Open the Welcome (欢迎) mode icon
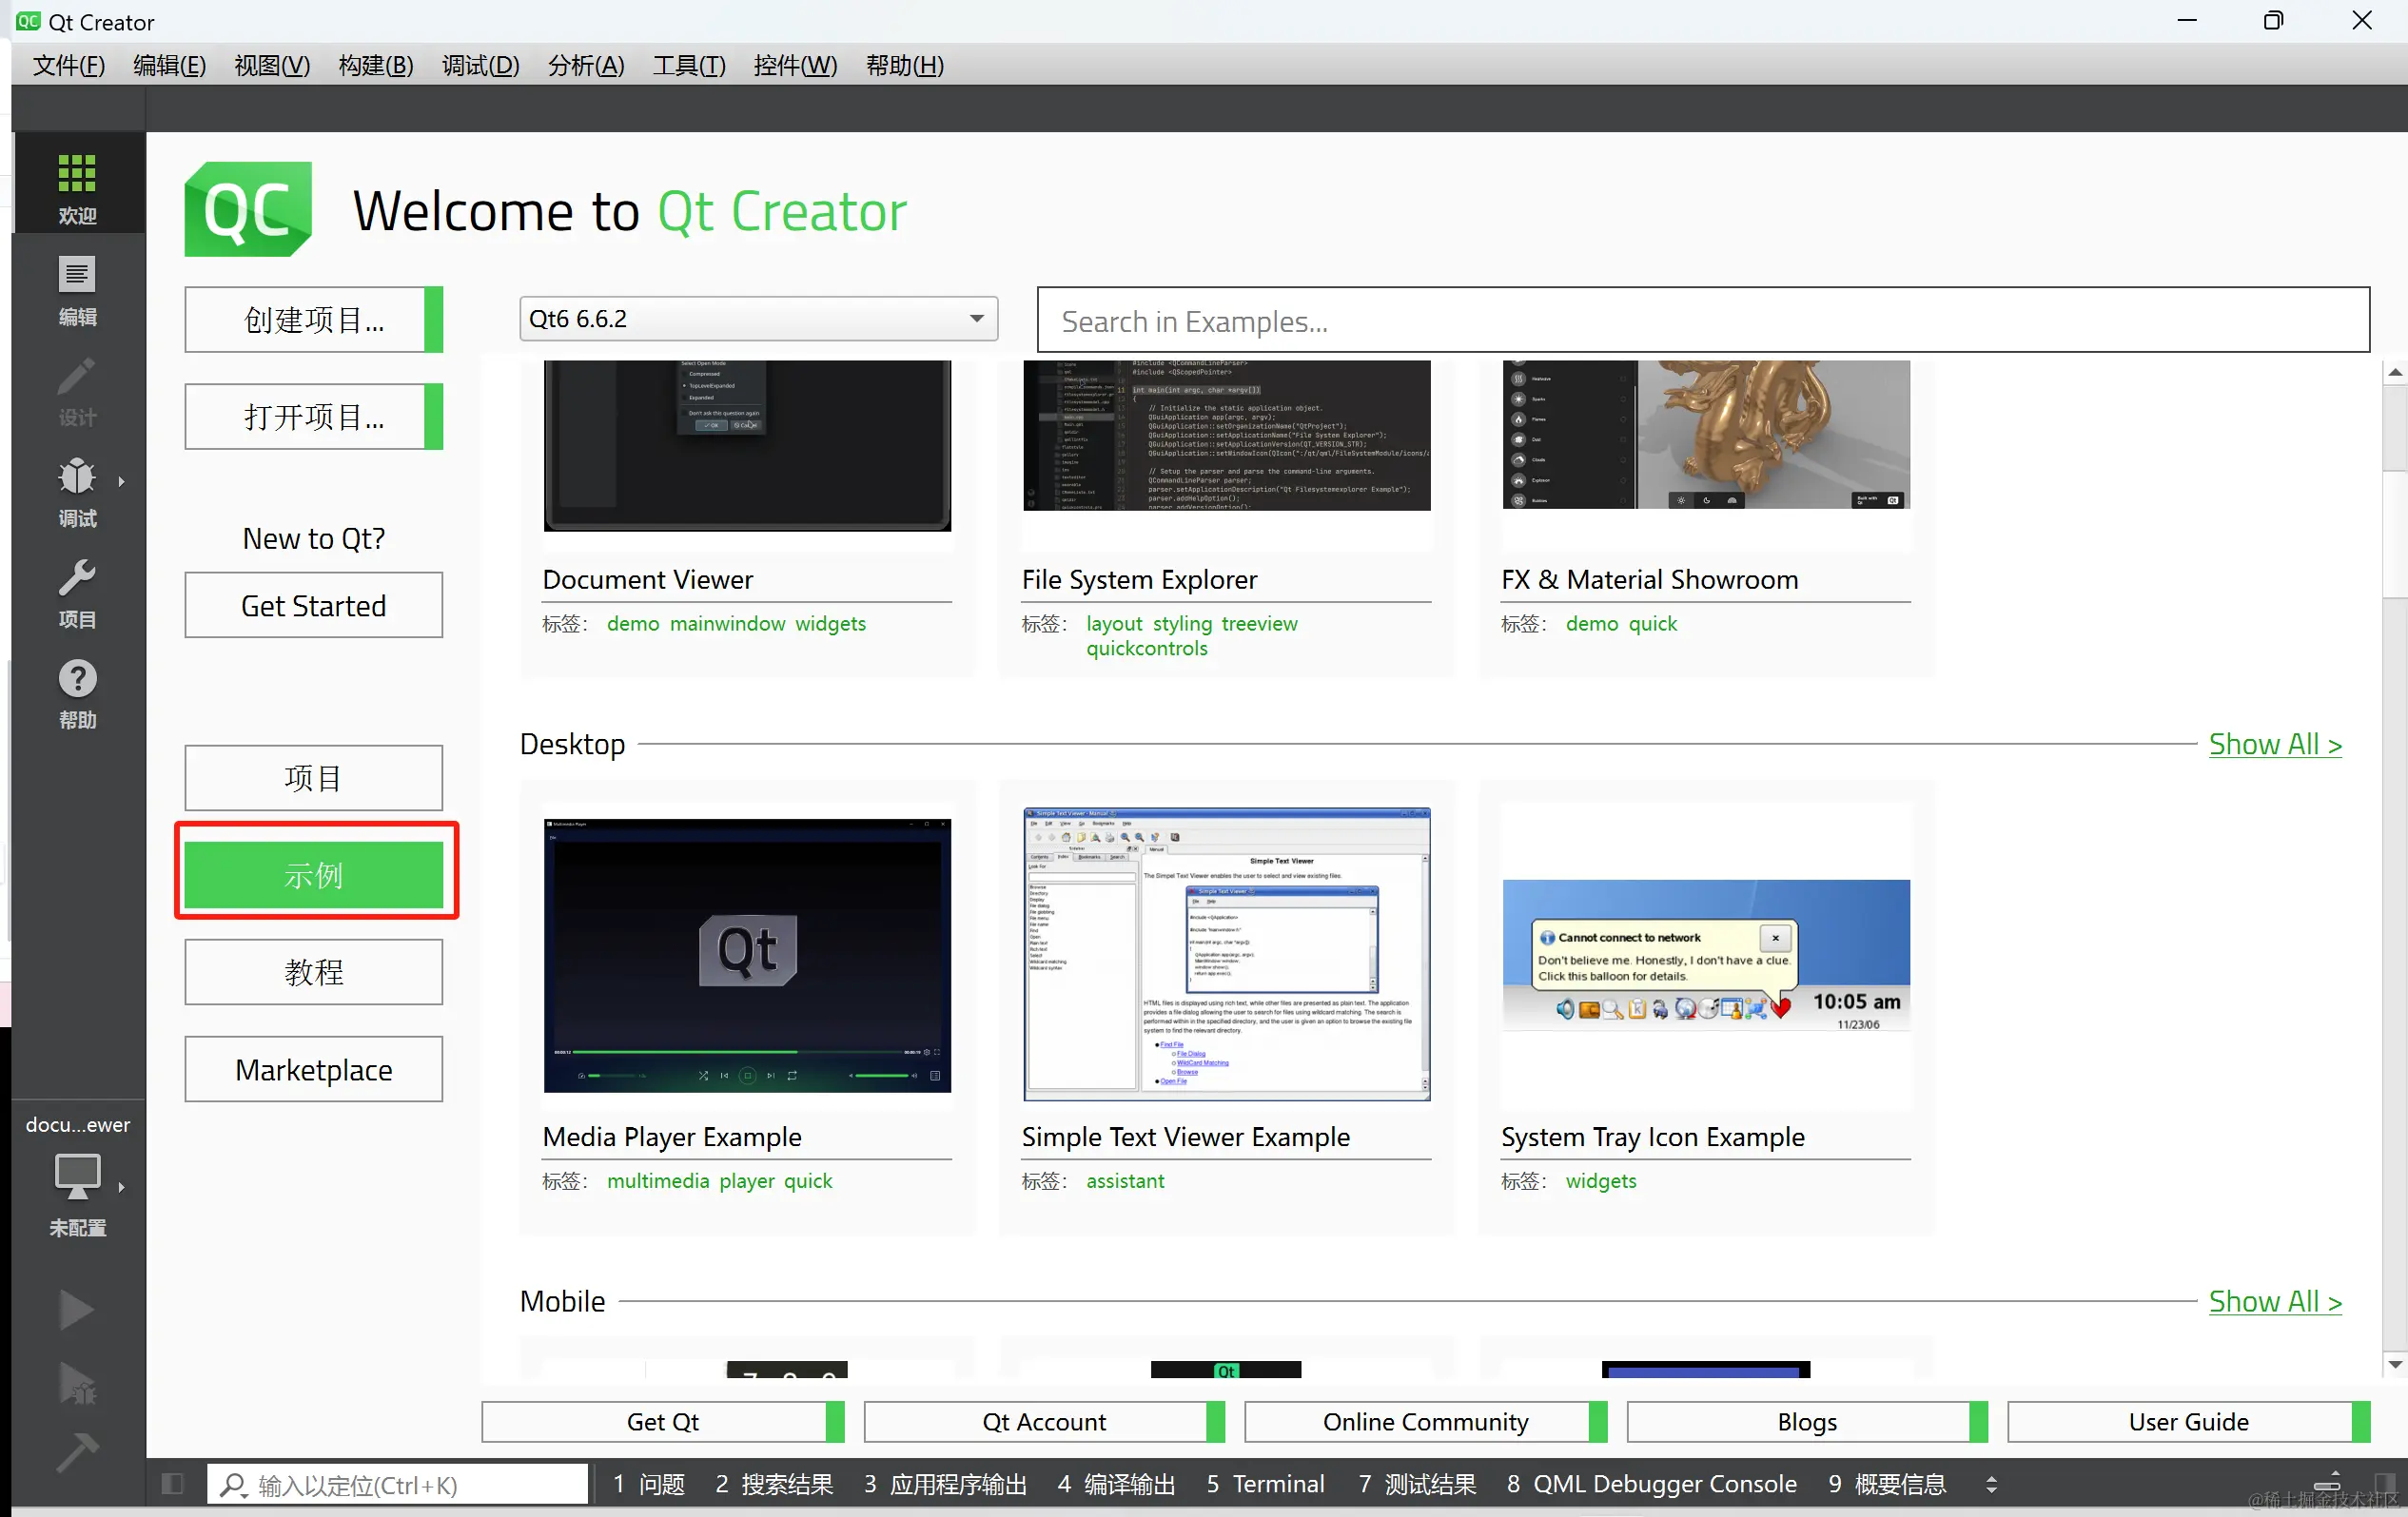Viewport: 2408px width, 1517px height. point(77,186)
